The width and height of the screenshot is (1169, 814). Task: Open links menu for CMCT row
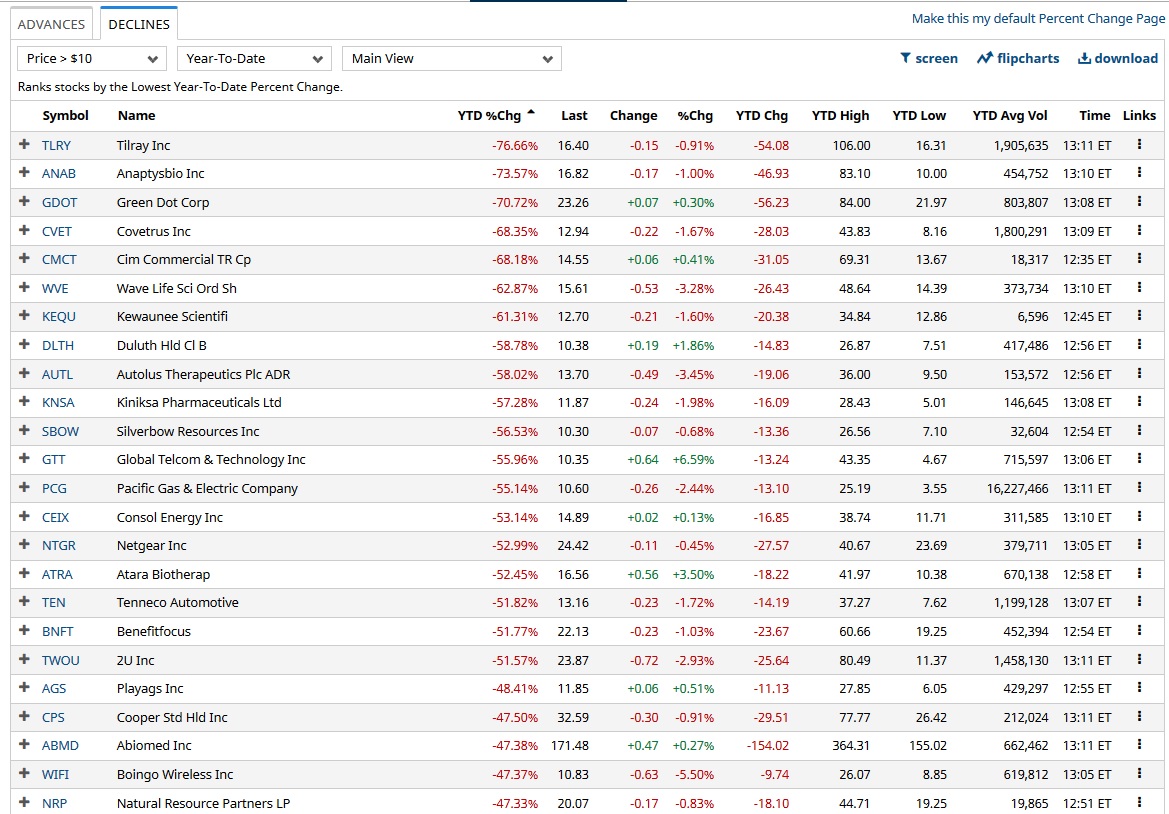pyautogui.click(x=1139, y=259)
